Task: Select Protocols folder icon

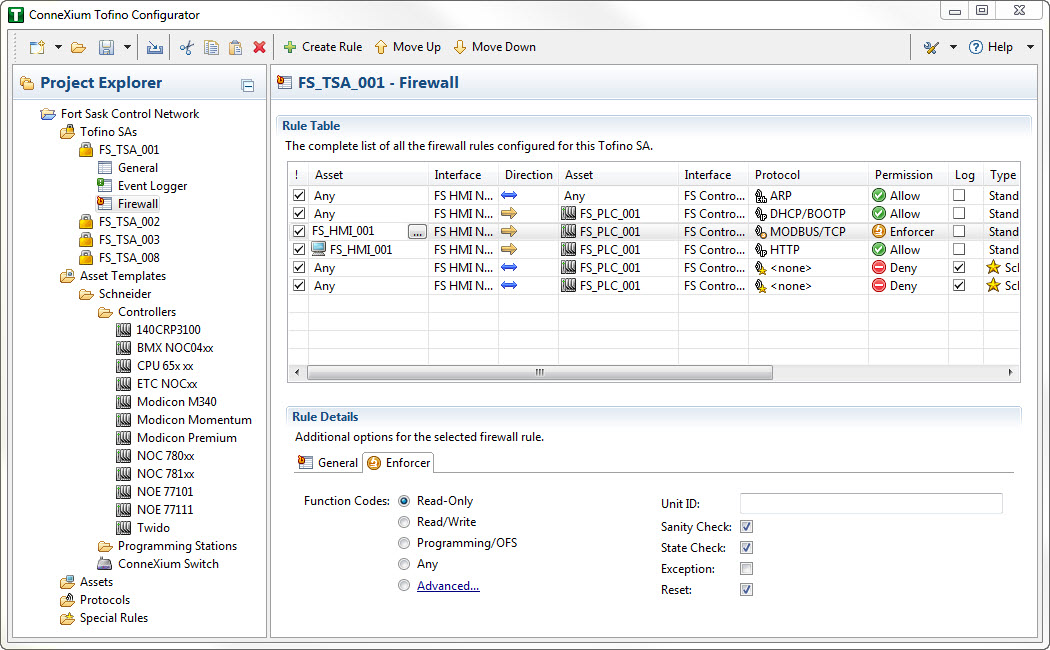Action: pyautogui.click(x=67, y=600)
